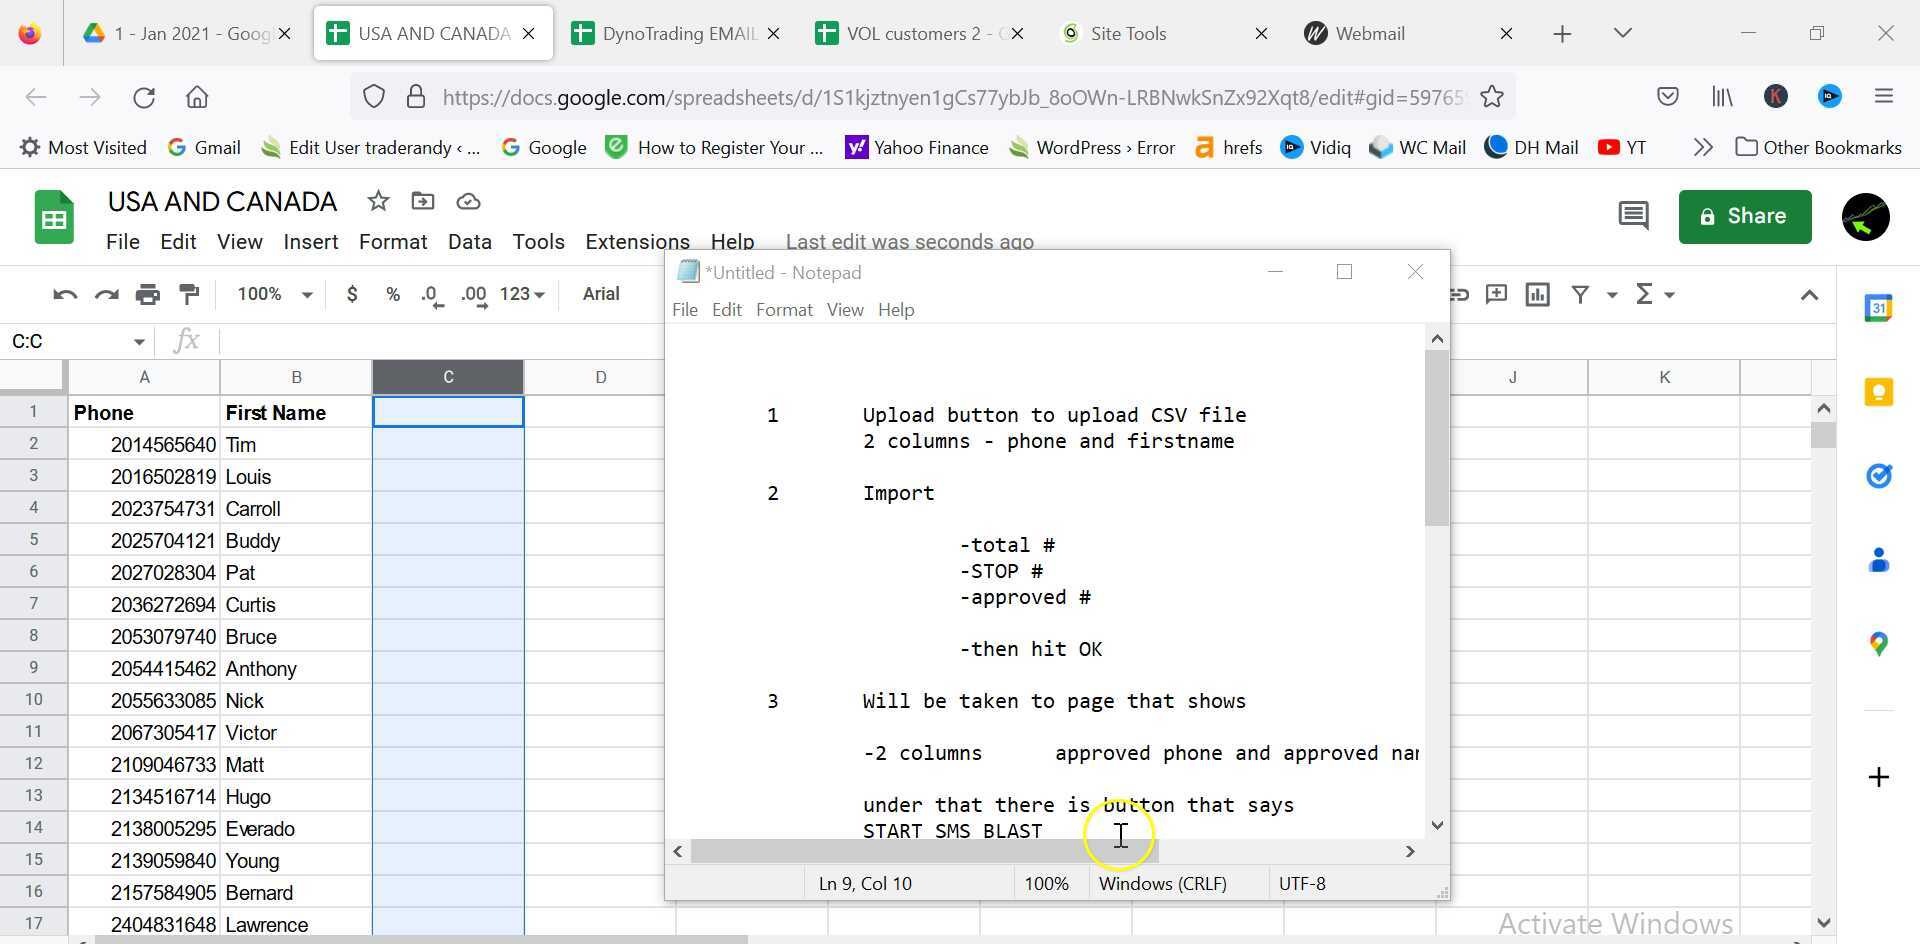Select the paint format roller icon
Viewport: 1920px width, 944px height.
(x=189, y=294)
